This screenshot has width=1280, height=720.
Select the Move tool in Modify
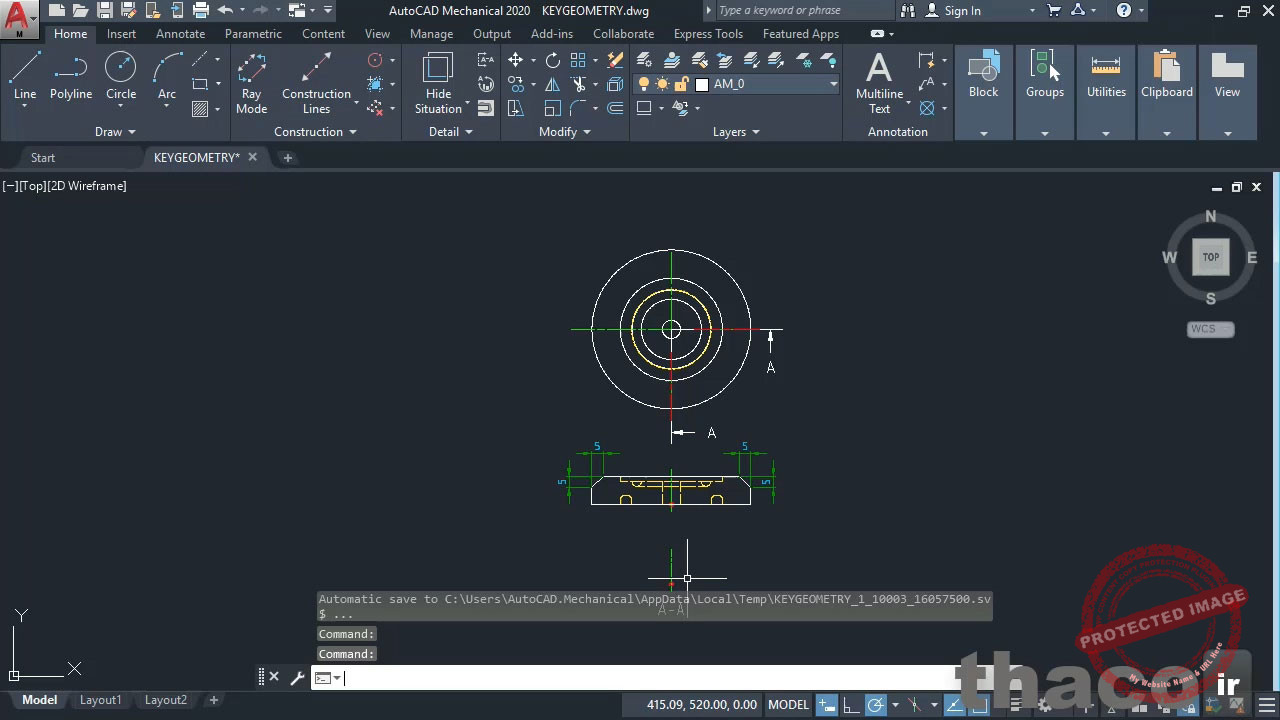515,60
